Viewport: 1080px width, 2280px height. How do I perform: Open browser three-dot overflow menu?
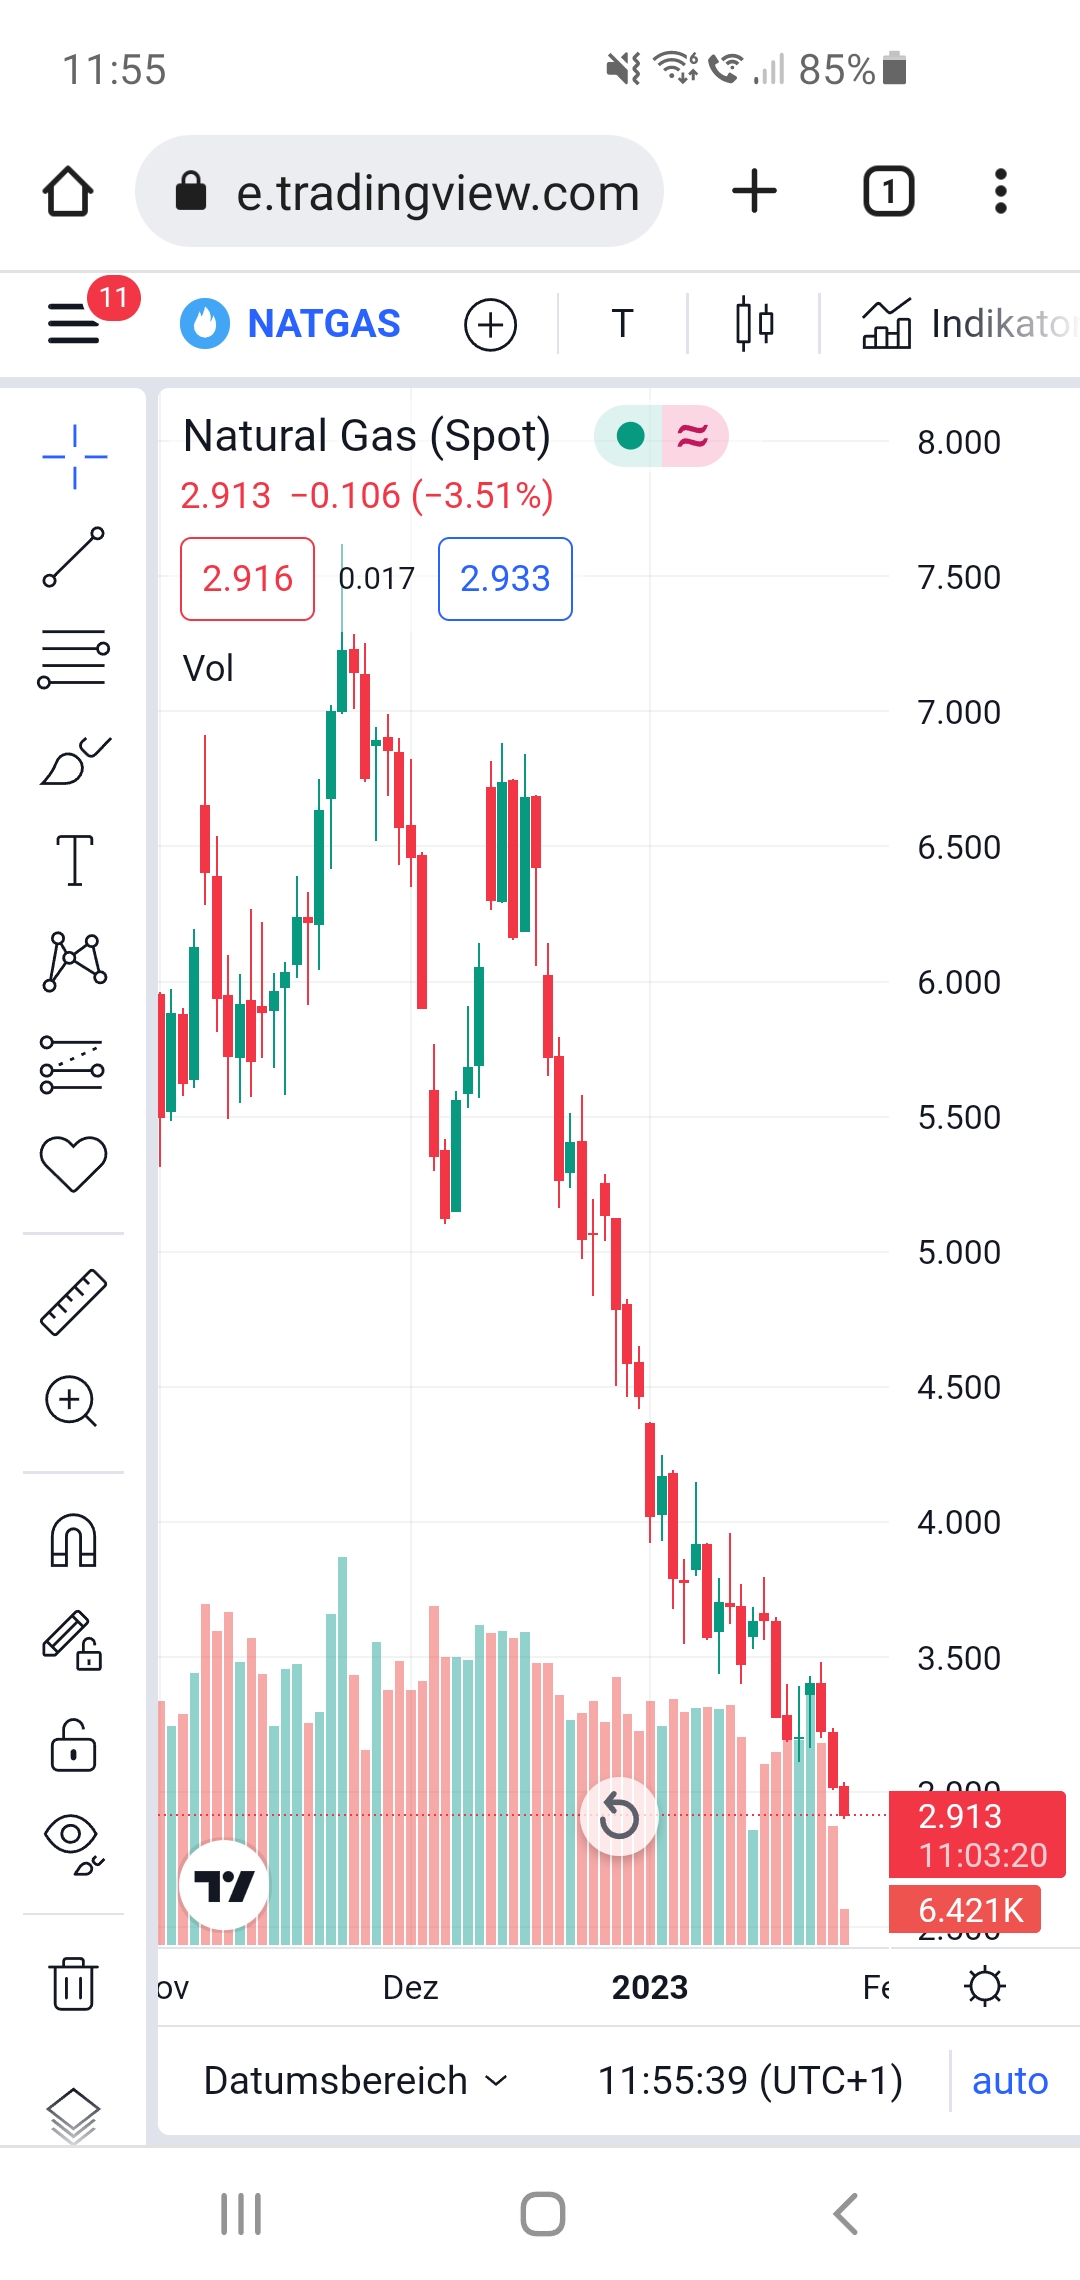(1000, 191)
